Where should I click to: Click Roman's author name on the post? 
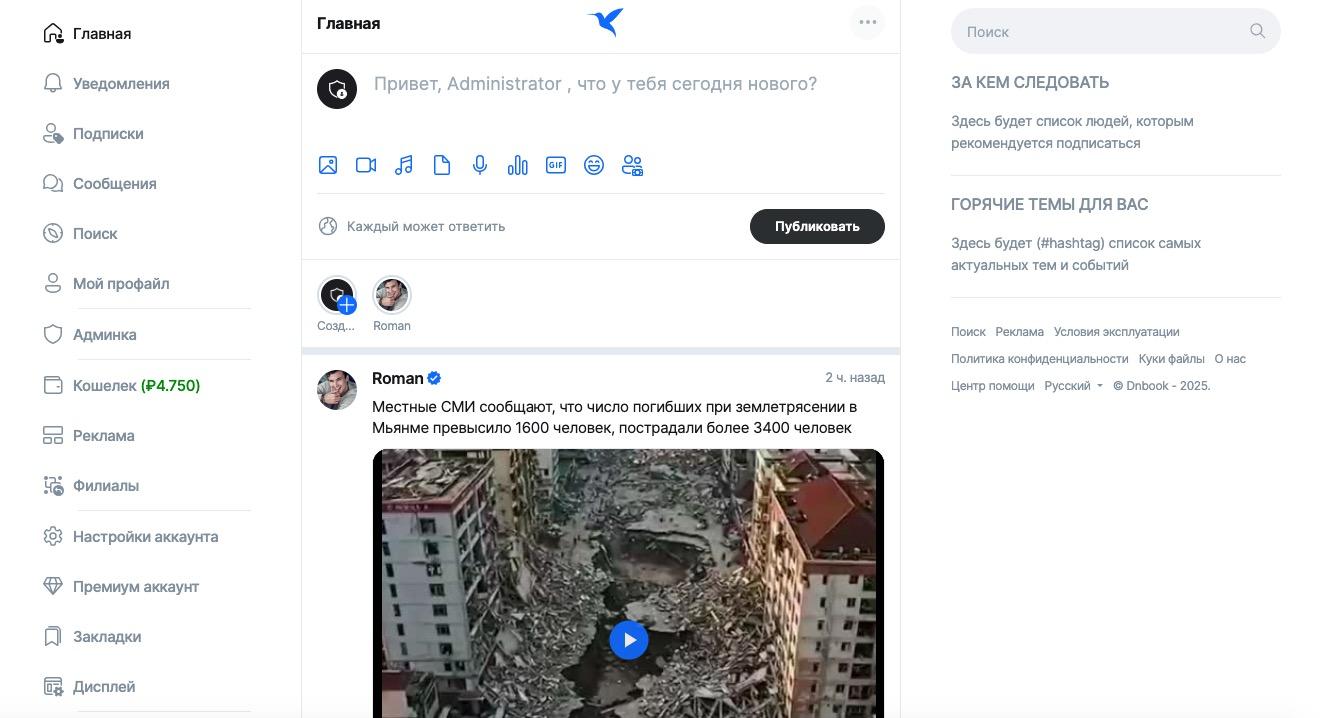397,378
